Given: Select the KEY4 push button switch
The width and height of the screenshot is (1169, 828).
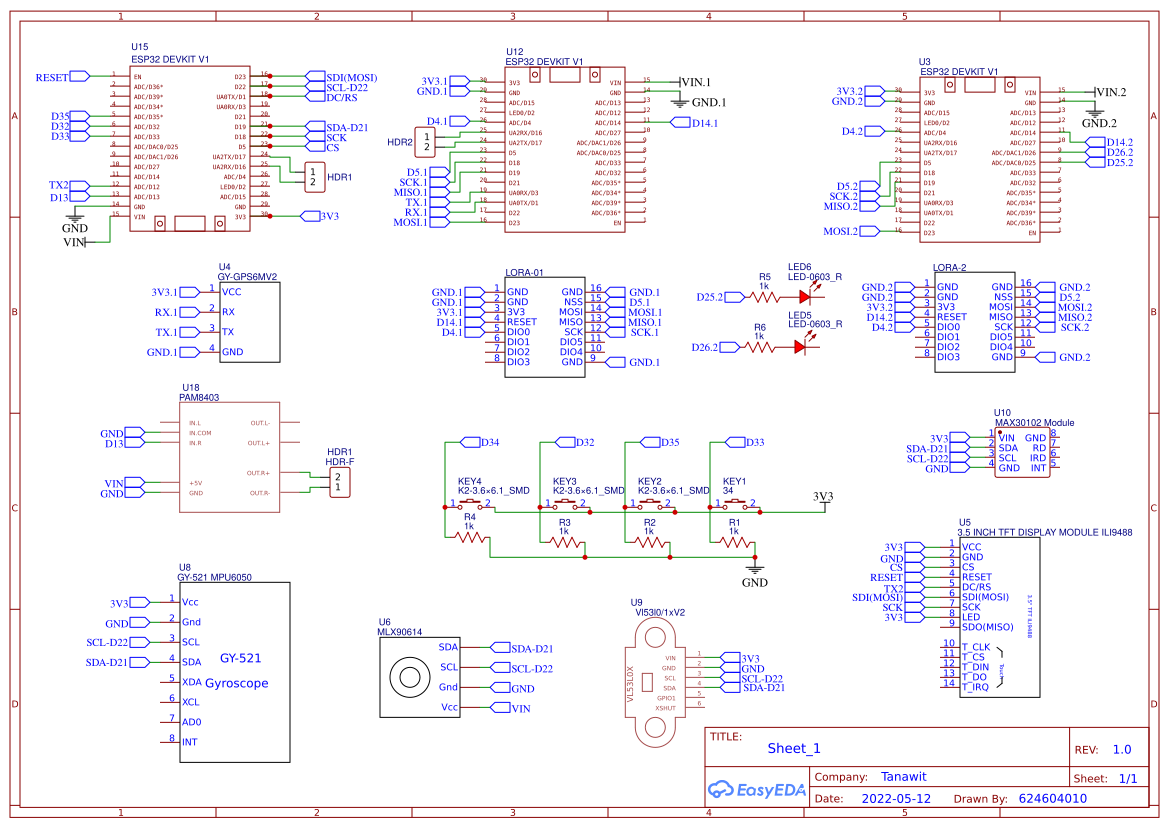Looking at the screenshot, I should [x=470, y=505].
